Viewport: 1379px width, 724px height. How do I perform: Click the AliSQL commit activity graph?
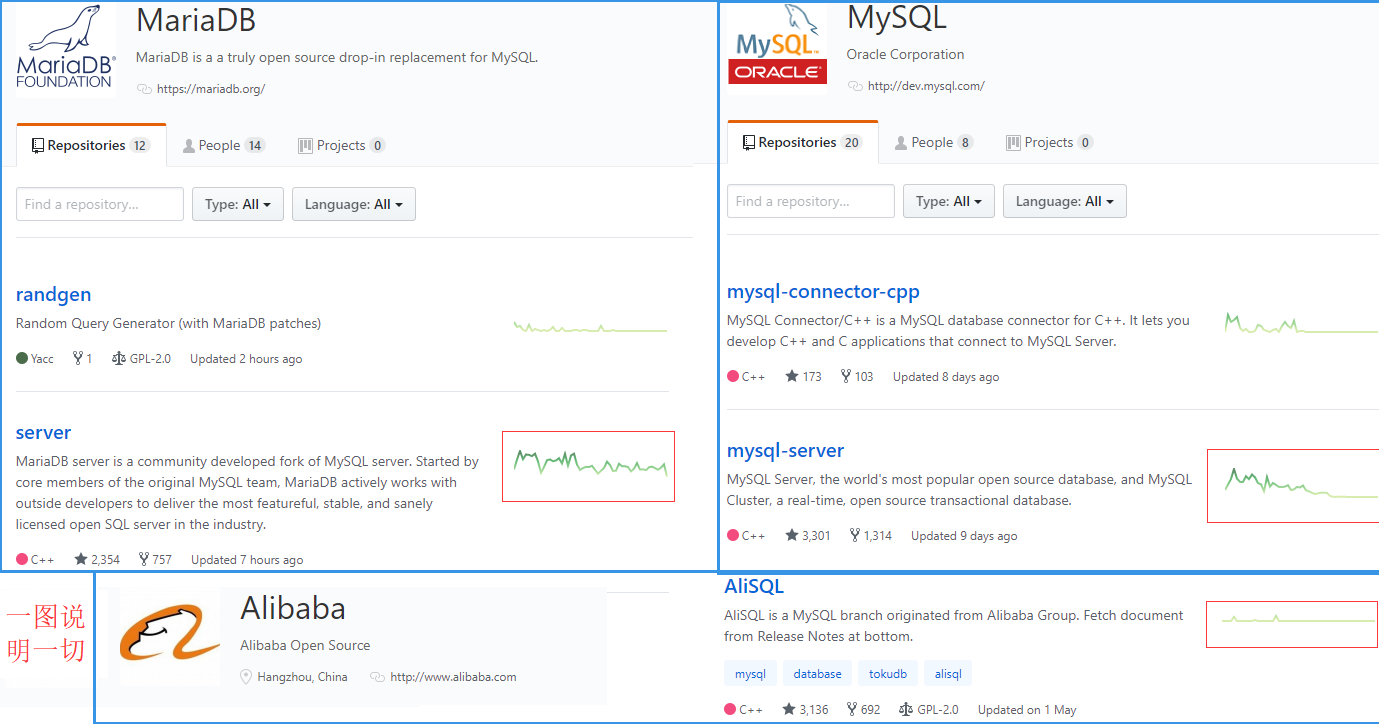pyautogui.click(x=1293, y=625)
